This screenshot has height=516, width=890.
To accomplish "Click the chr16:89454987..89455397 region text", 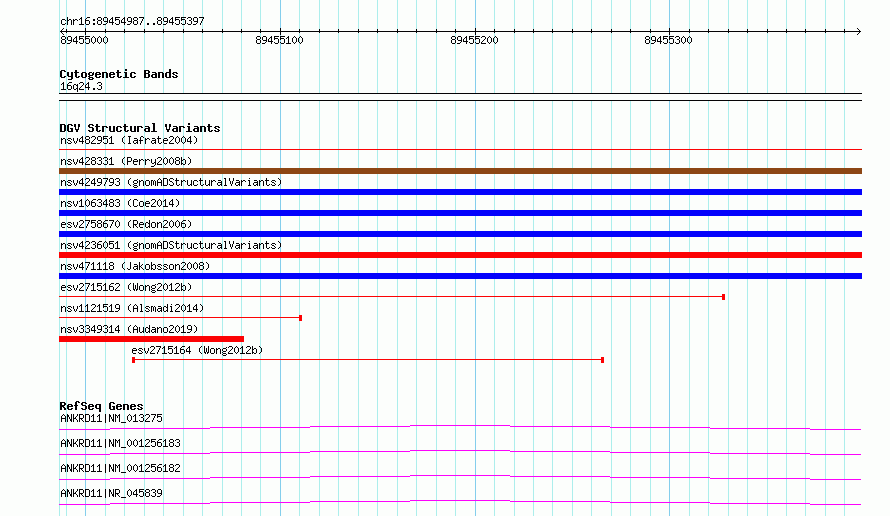I will point(132,22).
